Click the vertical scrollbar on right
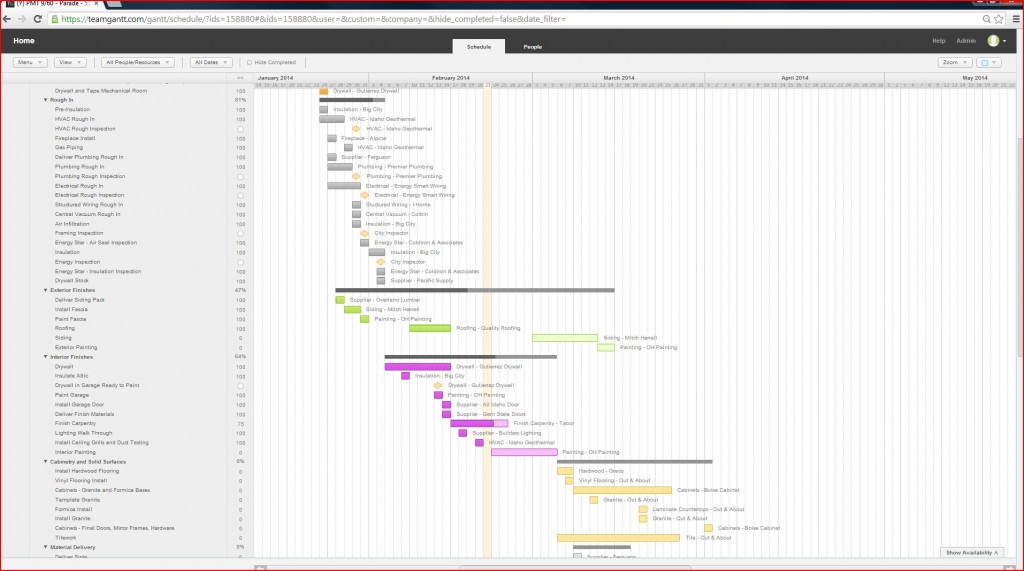The width and height of the screenshot is (1024, 571). pyautogui.click(x=1020, y=248)
